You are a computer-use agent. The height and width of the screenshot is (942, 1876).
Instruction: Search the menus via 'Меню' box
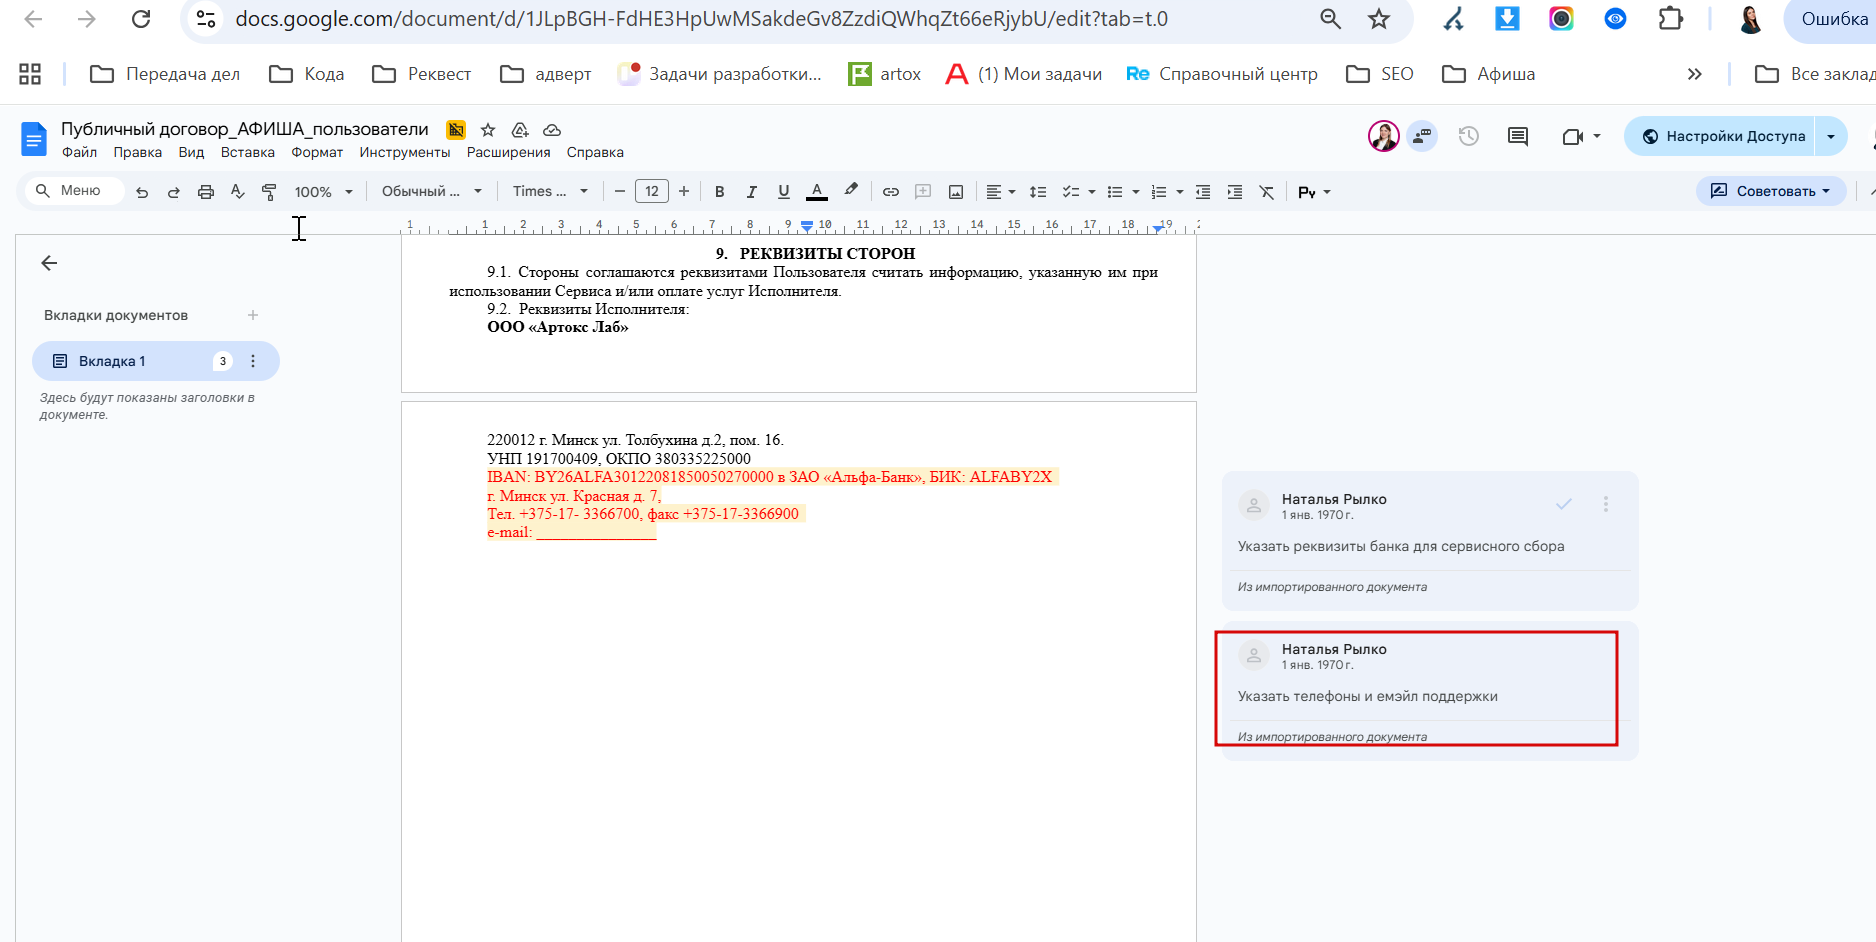point(74,191)
